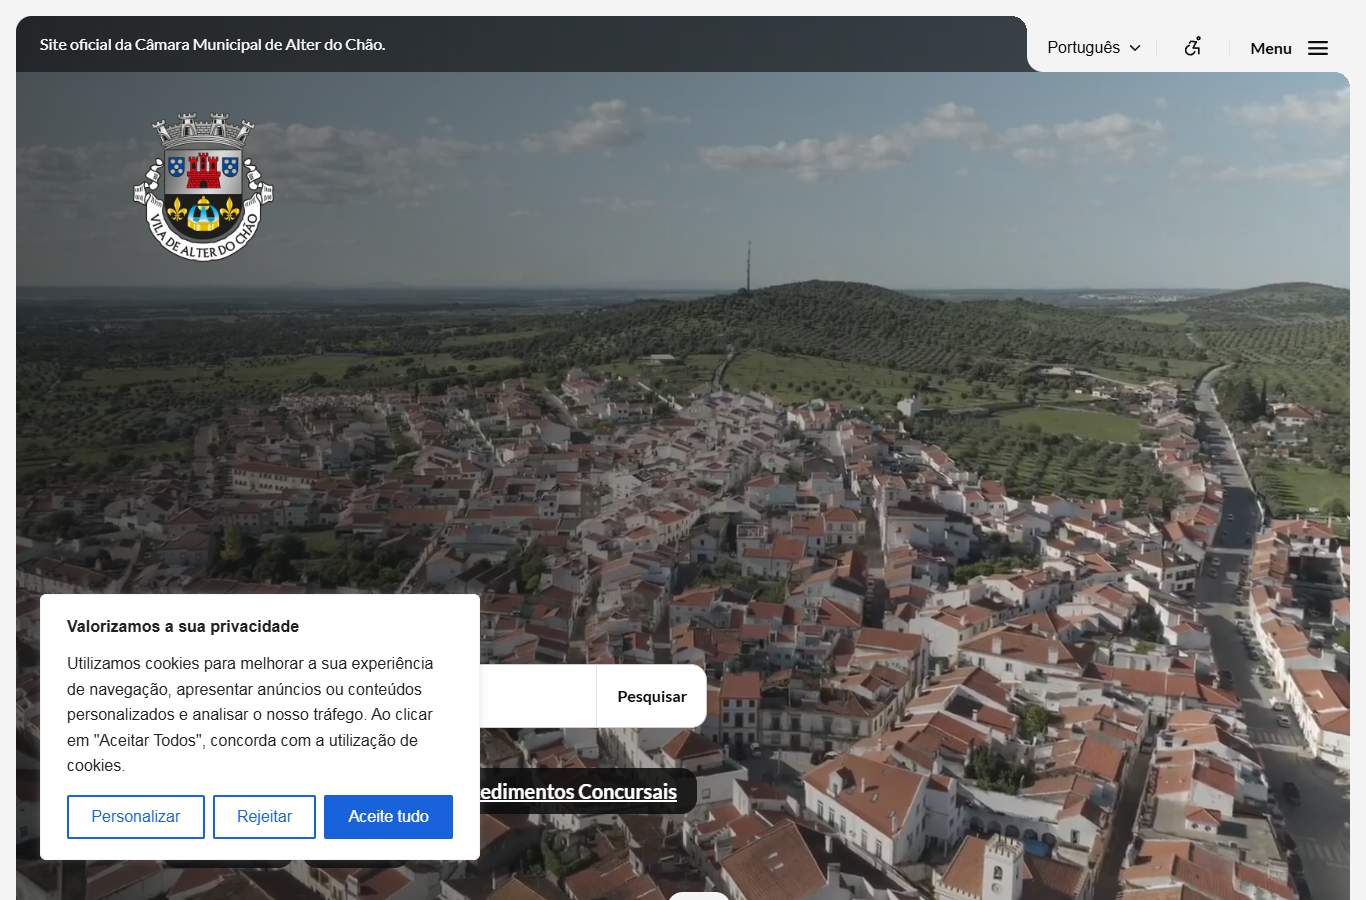This screenshot has width=1366, height=900.
Task: Click the 'Site oficial da Câmara Municipal' text
Action: pos(212,45)
